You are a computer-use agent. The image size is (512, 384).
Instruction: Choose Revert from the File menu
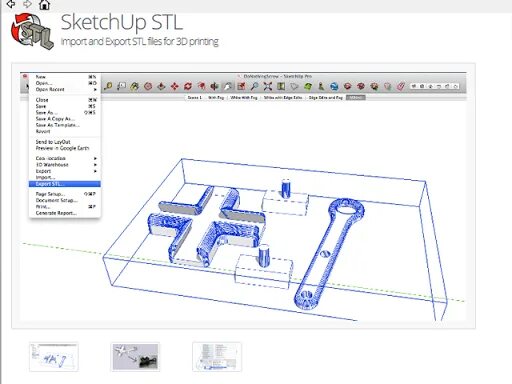click(65, 132)
